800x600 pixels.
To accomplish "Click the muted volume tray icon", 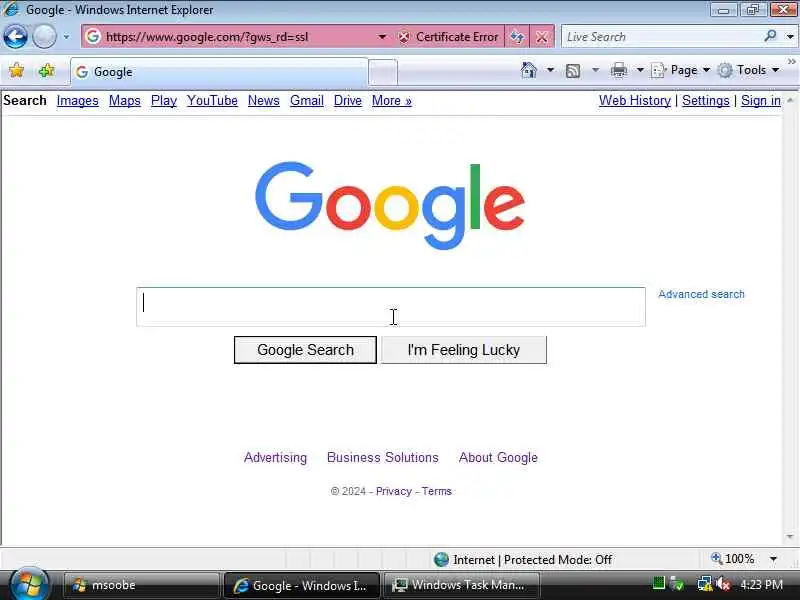I will click(x=723, y=584).
